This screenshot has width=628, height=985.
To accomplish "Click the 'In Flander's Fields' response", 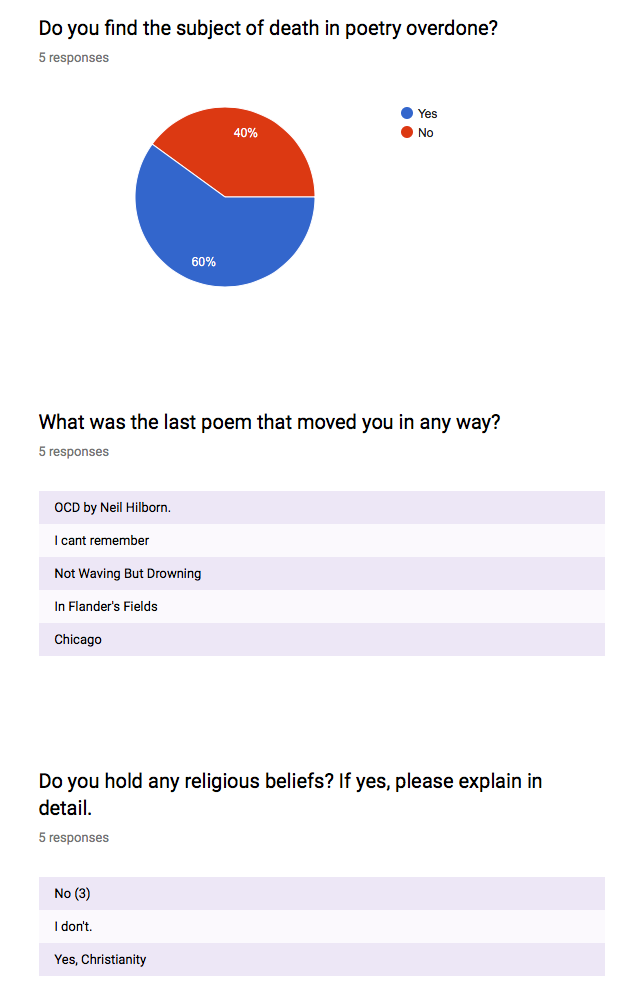I will 106,606.
